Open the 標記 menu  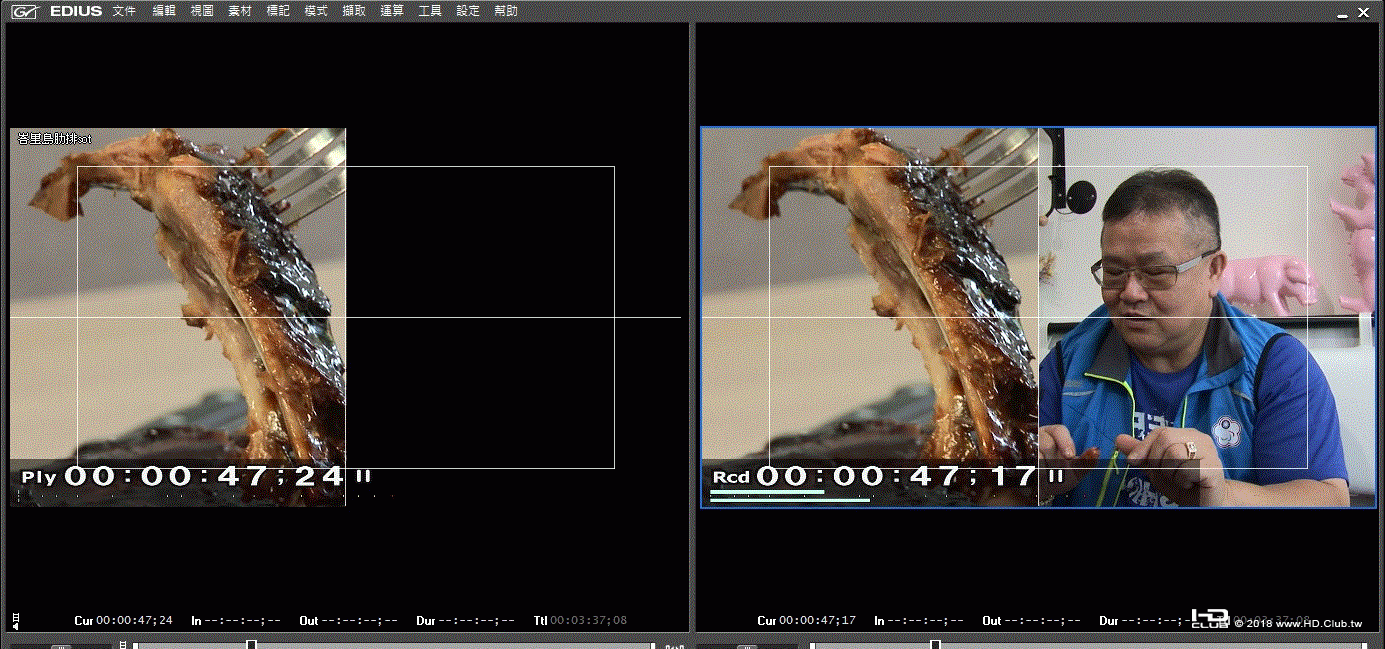click(278, 11)
